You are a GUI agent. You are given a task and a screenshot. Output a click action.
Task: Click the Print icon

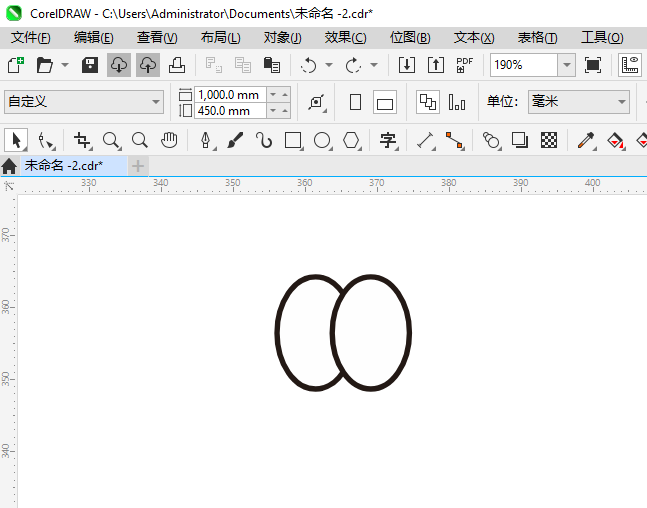[177, 65]
